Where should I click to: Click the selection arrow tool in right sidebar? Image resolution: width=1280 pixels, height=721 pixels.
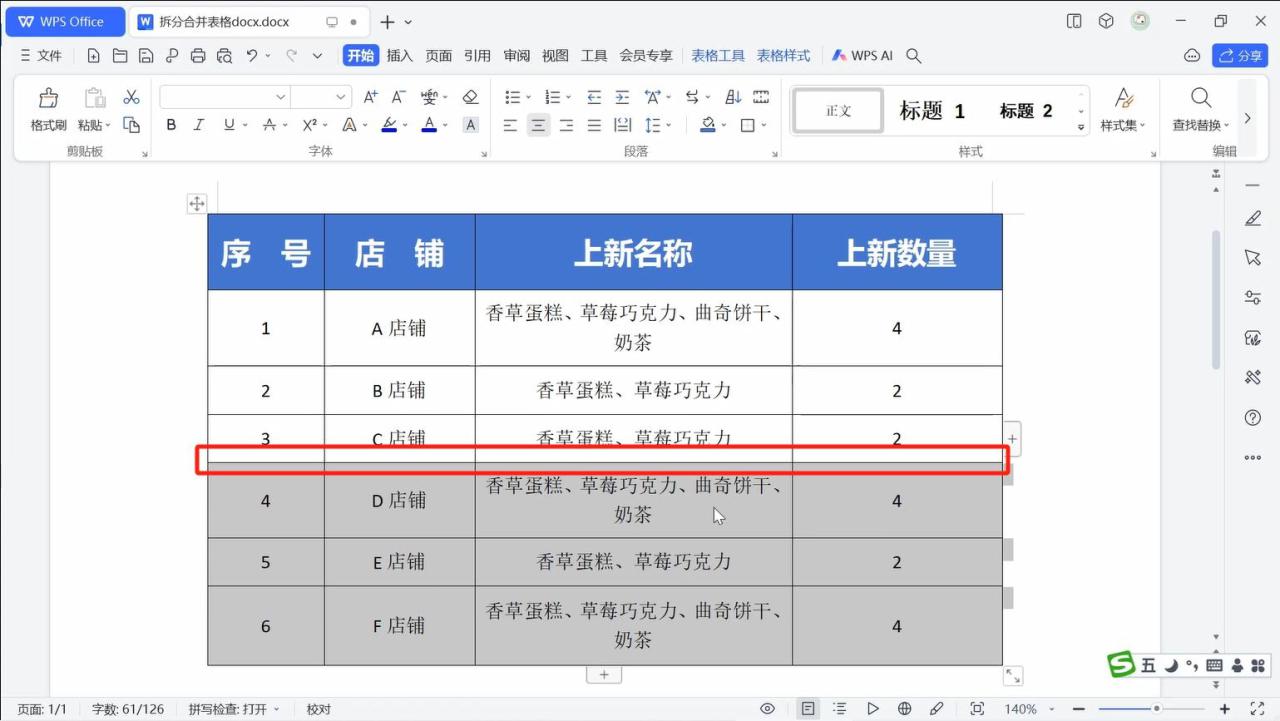(x=1253, y=258)
